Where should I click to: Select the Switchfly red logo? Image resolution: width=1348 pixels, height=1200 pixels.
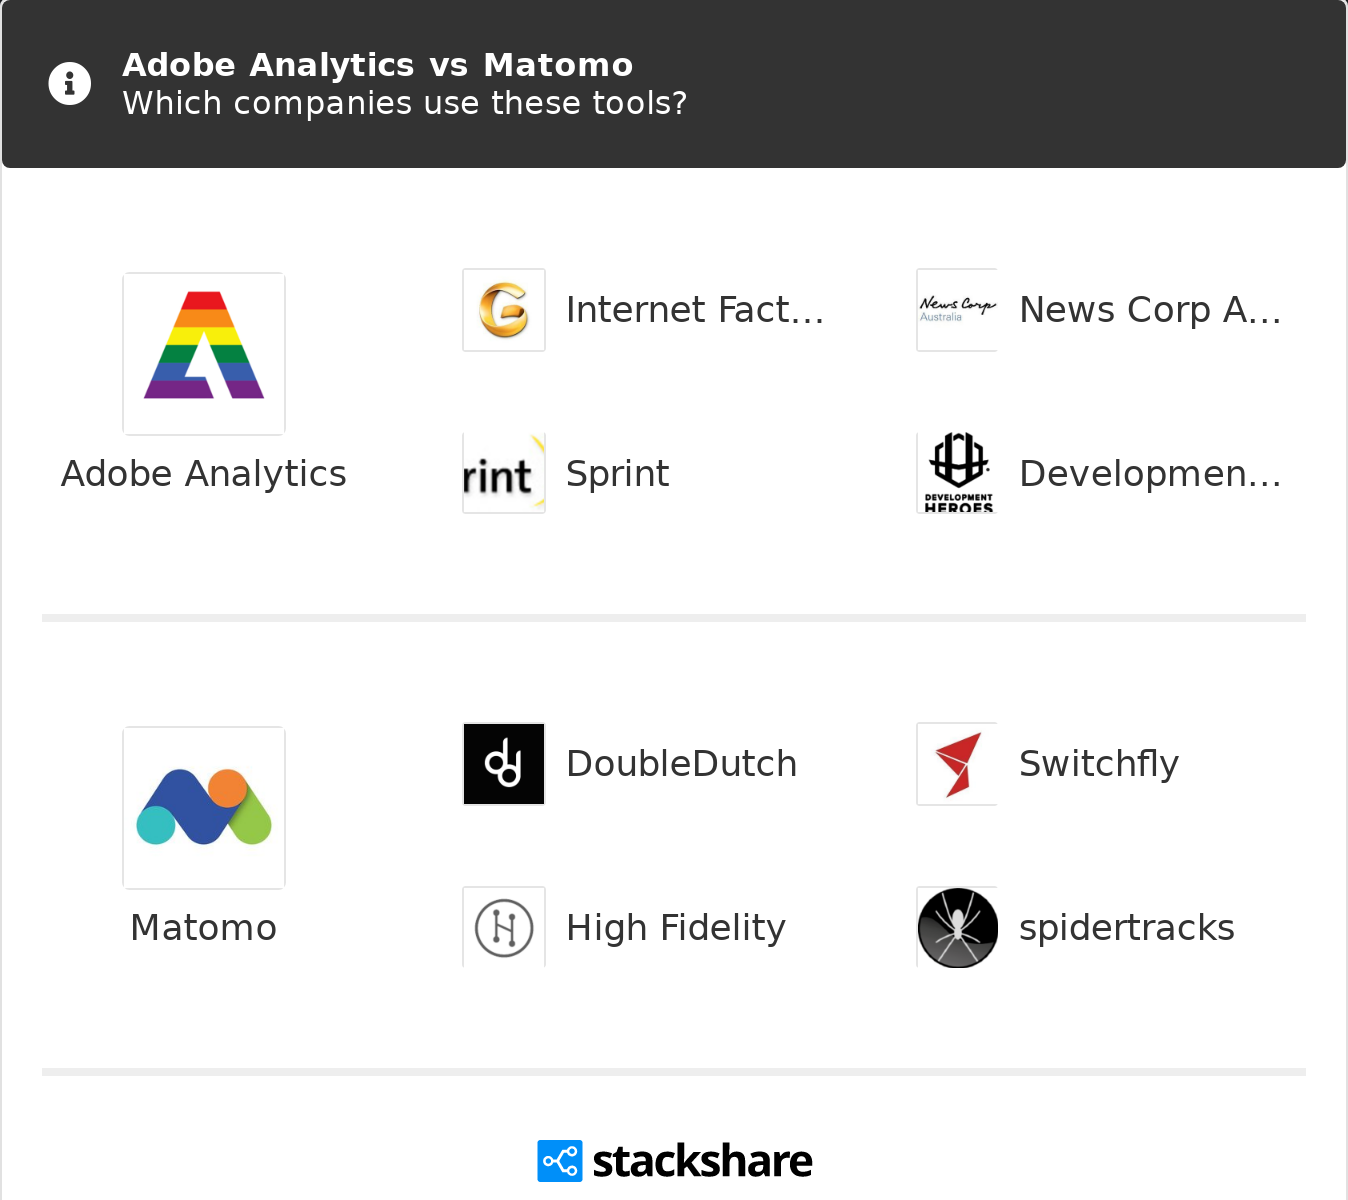[957, 764]
